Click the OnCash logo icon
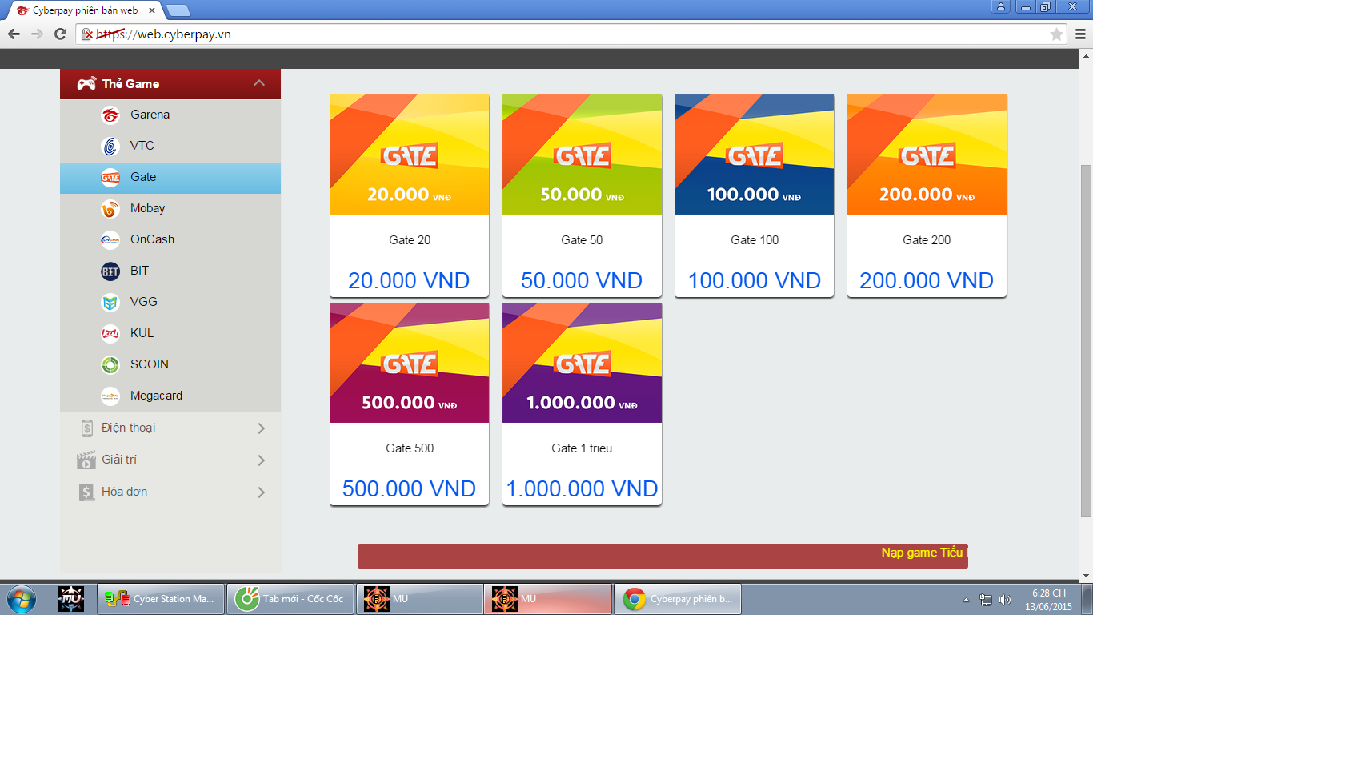Screen dimensions: 1366x768 tap(110, 240)
